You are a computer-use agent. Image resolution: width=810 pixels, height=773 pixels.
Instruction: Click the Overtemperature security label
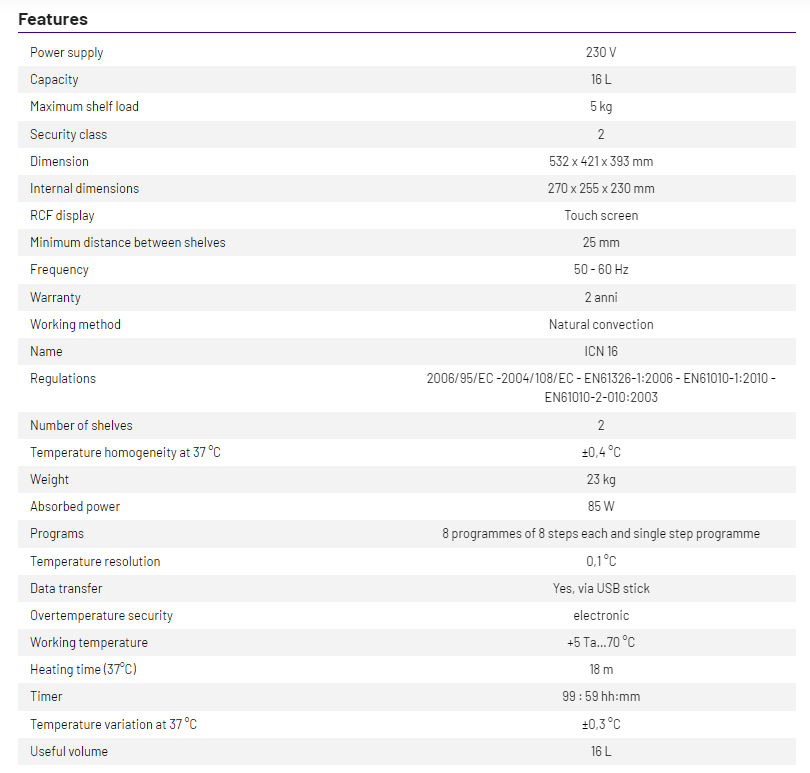(101, 615)
